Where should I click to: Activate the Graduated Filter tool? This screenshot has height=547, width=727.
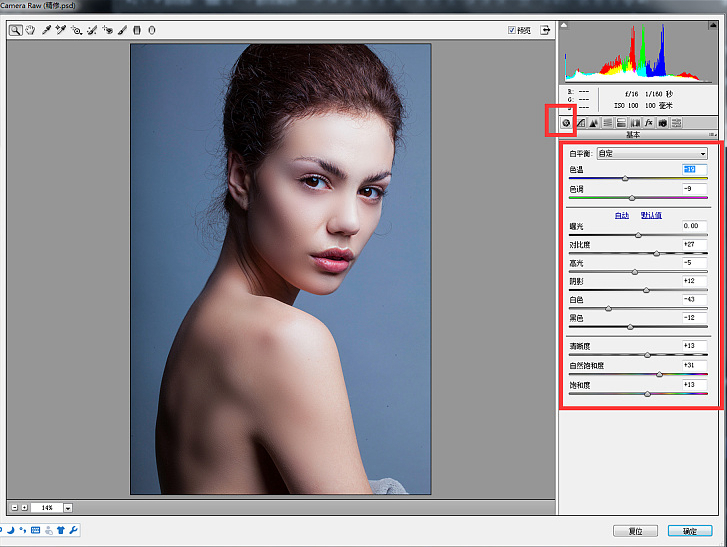pos(137,31)
